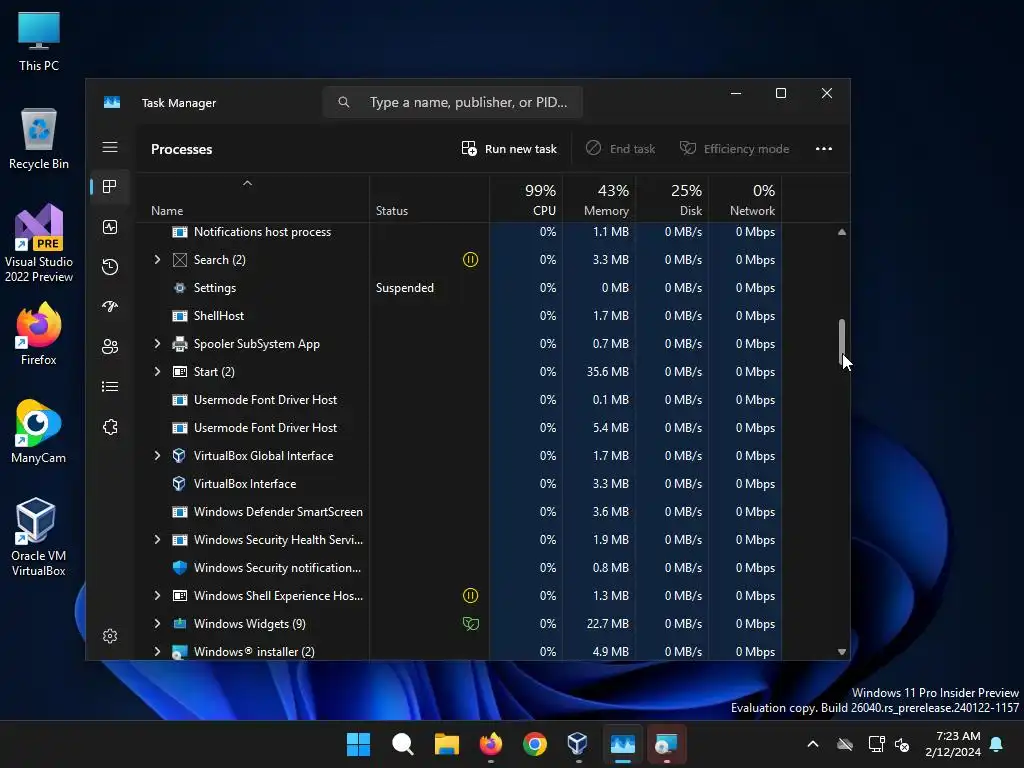Click the VirtualBox icon on the taskbar
The image size is (1024, 768).
[x=578, y=744]
